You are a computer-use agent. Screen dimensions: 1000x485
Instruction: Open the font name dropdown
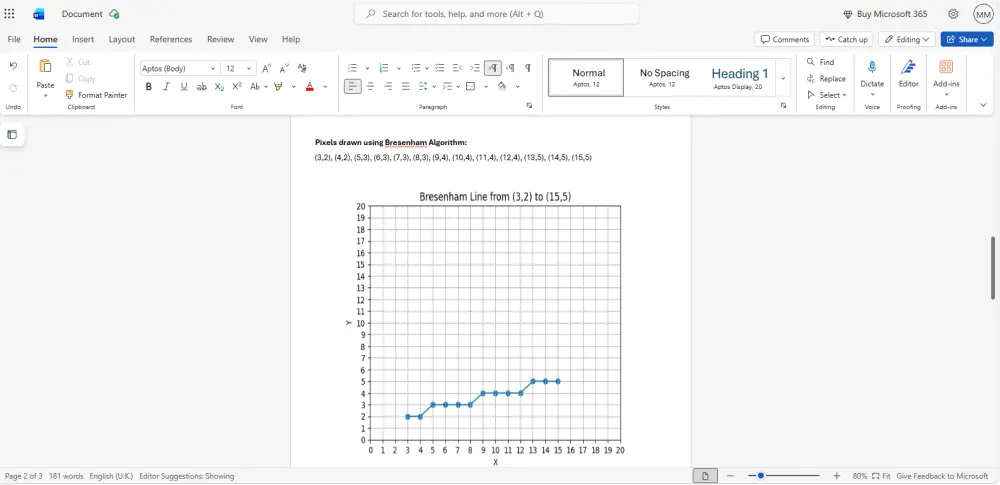coord(213,68)
